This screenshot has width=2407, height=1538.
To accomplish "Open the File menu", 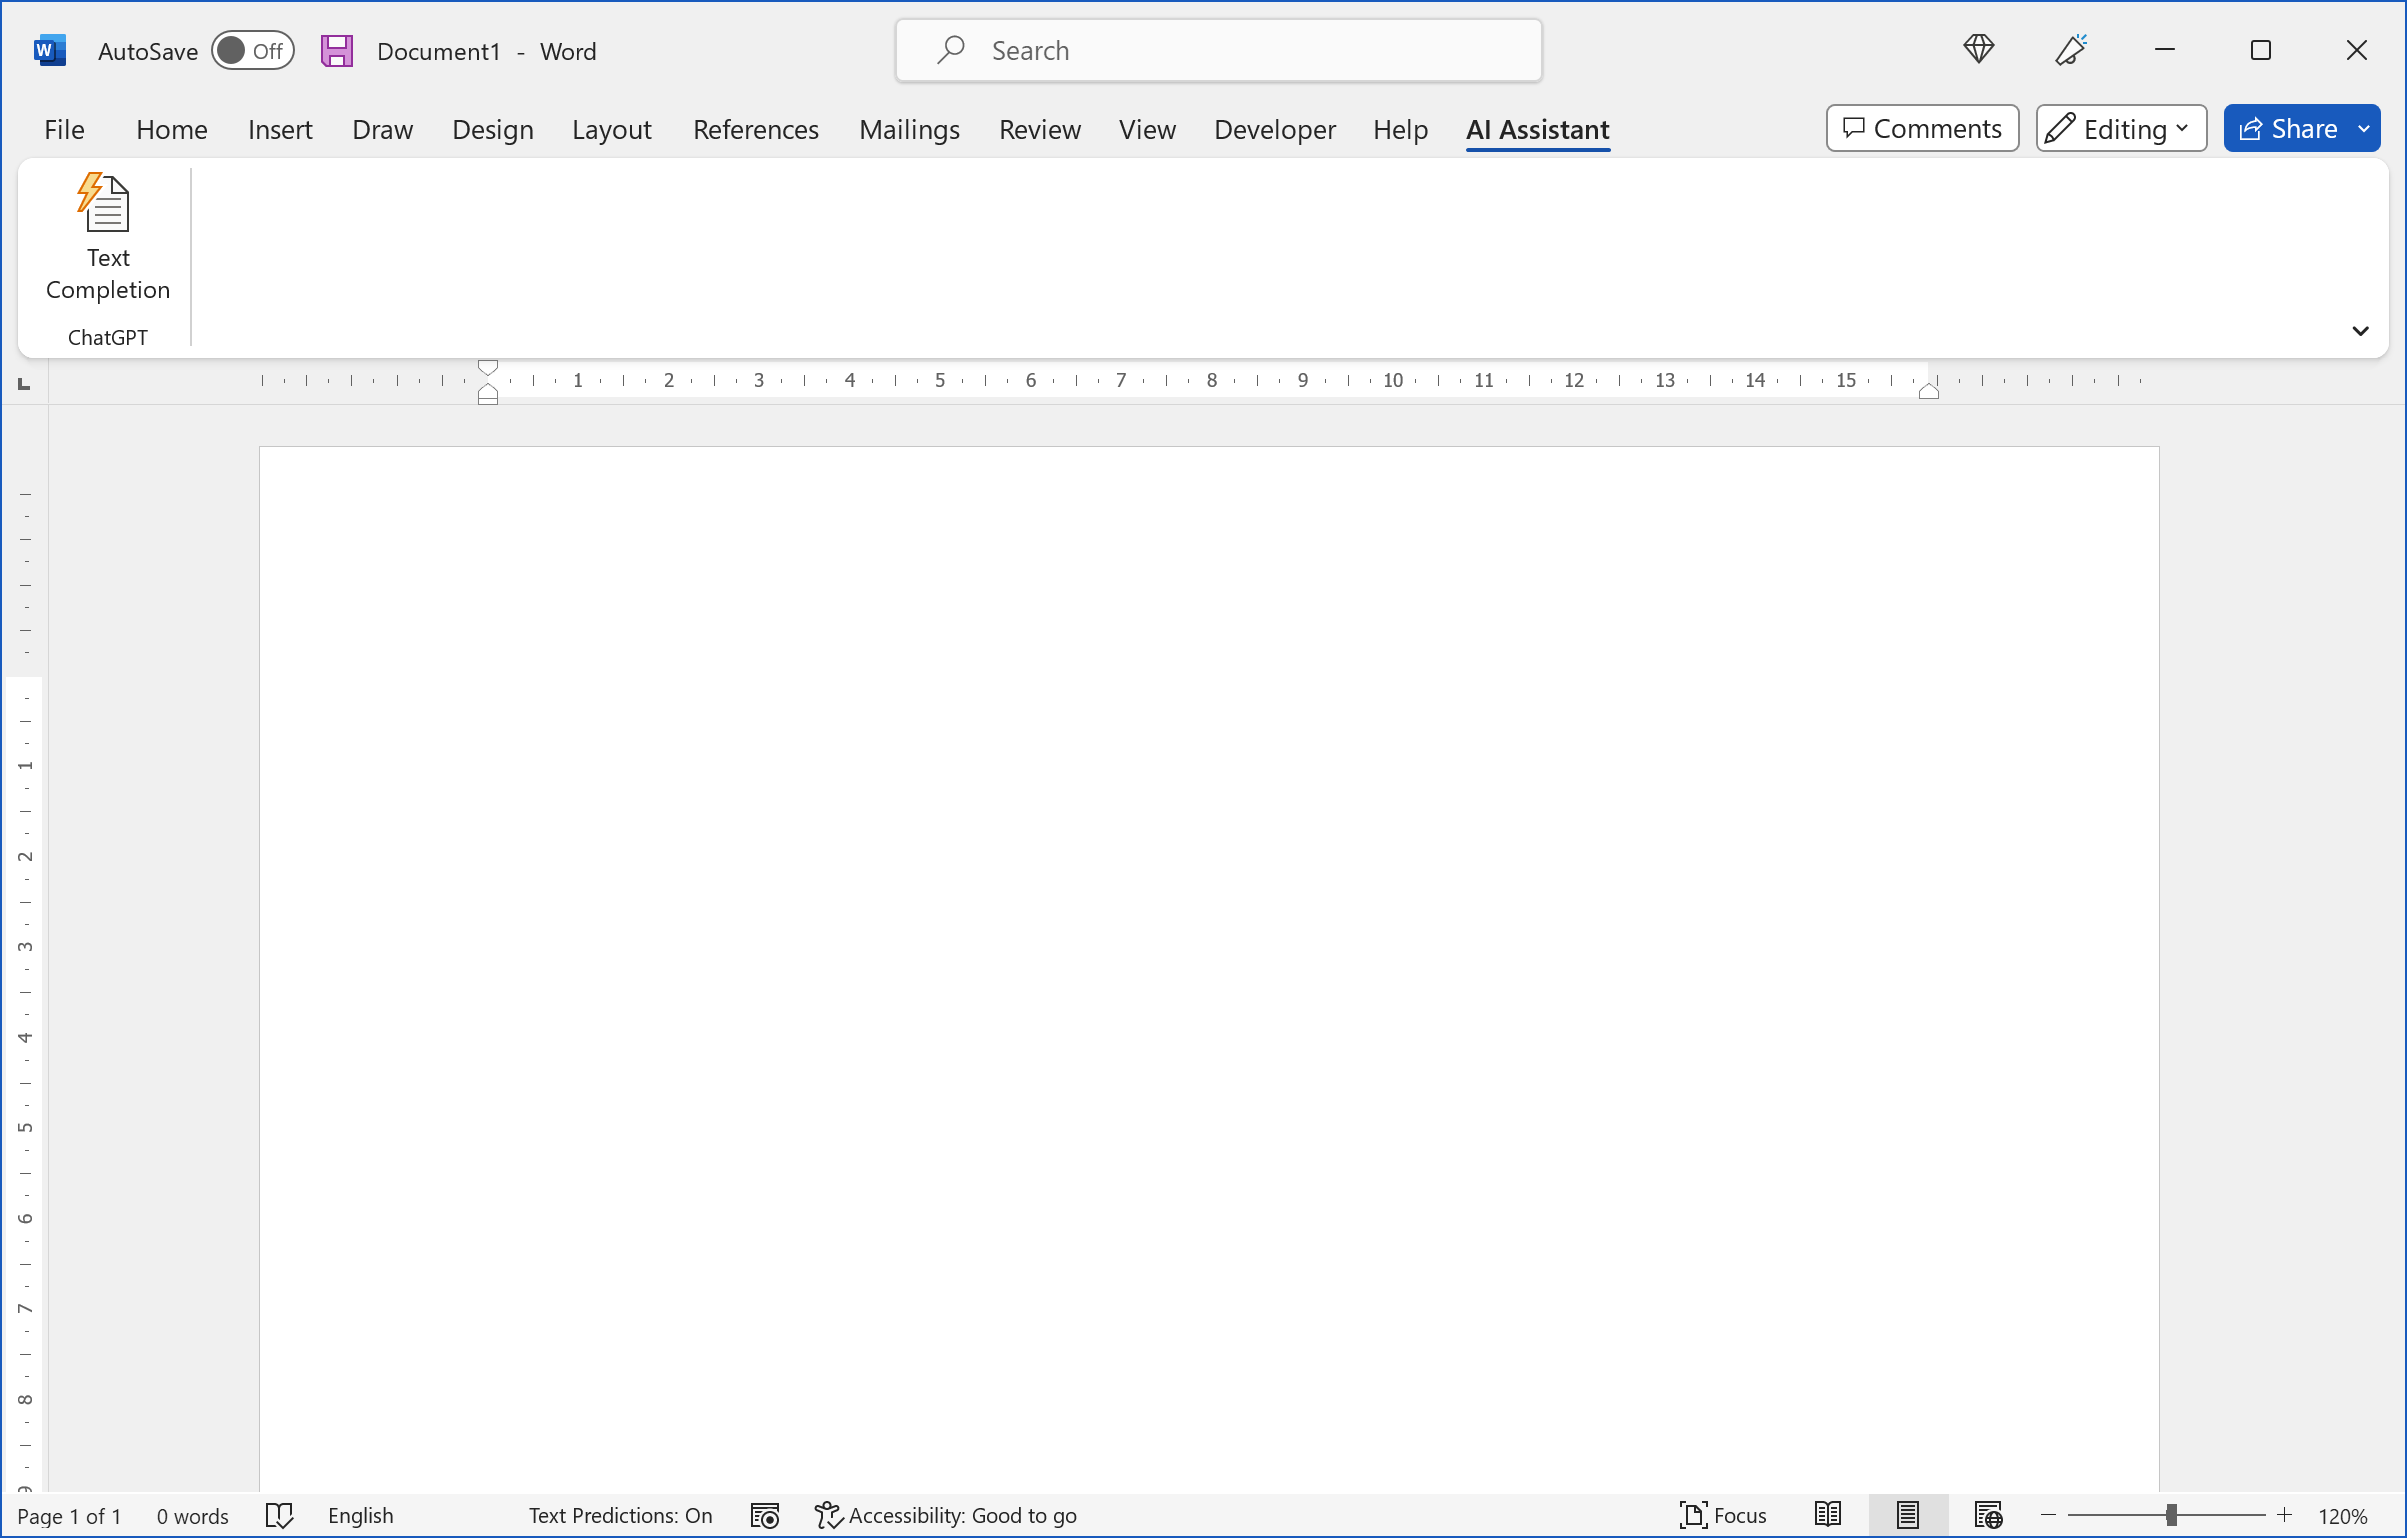I will (x=64, y=130).
